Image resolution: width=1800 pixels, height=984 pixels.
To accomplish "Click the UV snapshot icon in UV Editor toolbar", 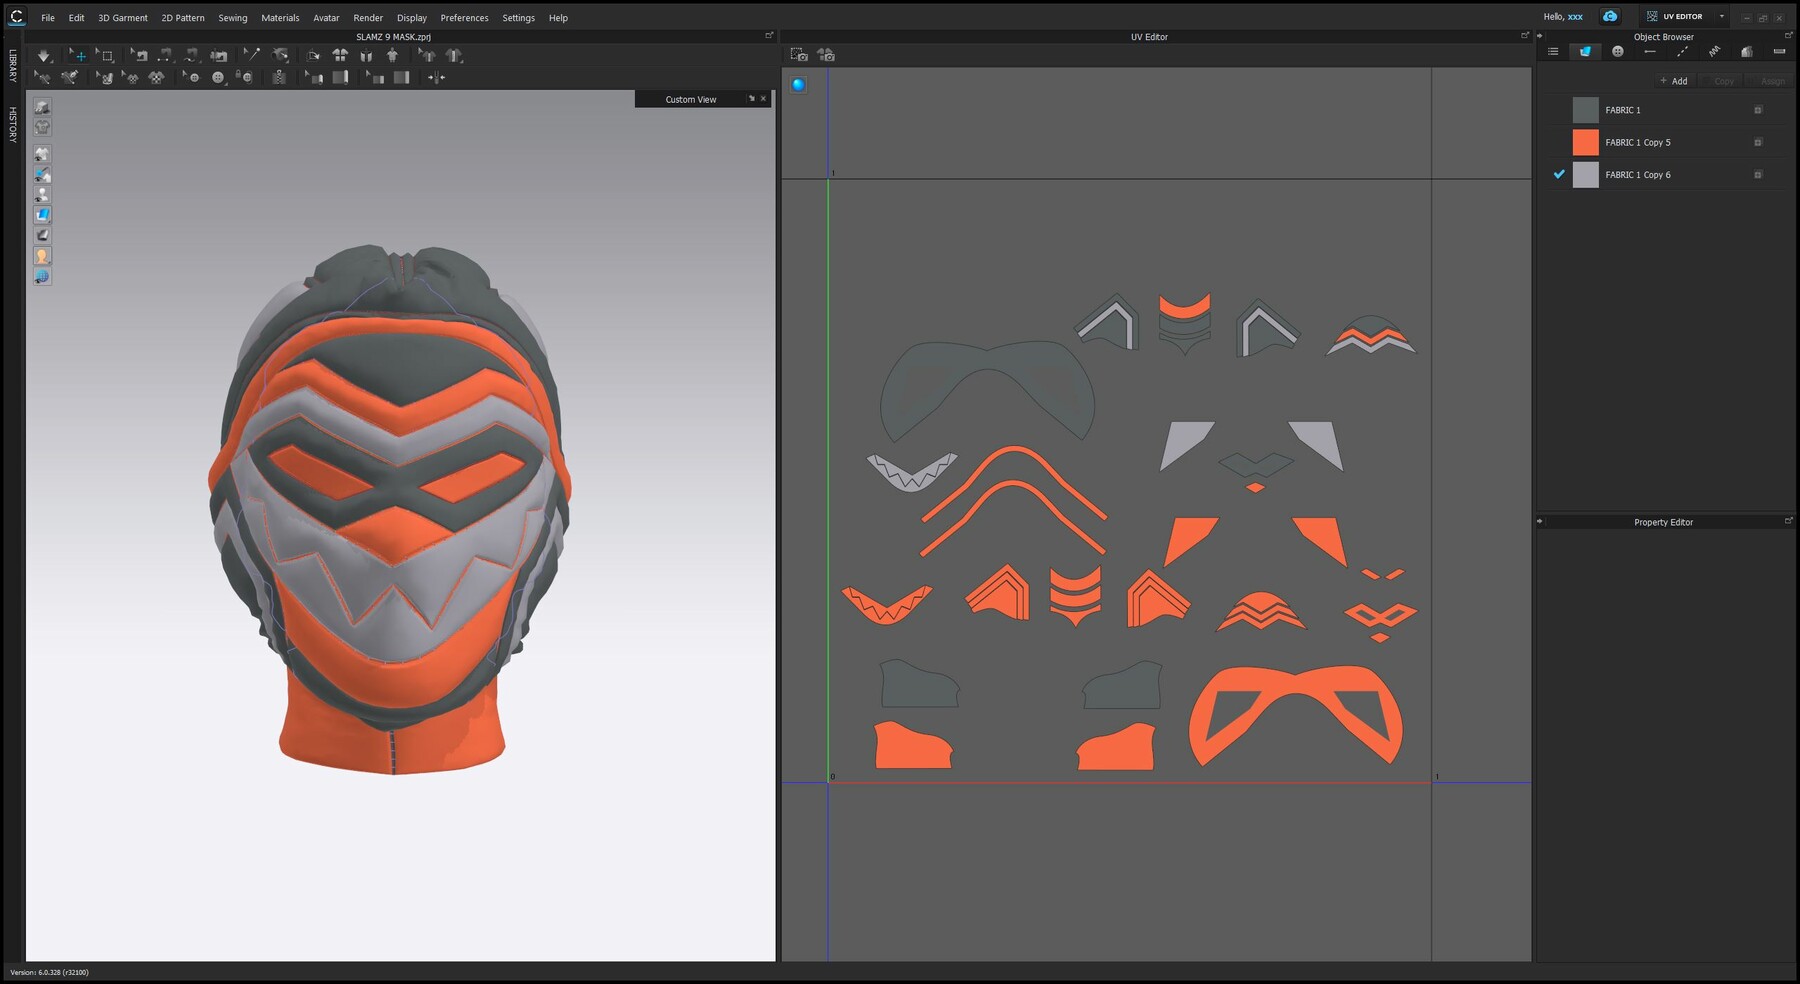I will click(x=800, y=56).
